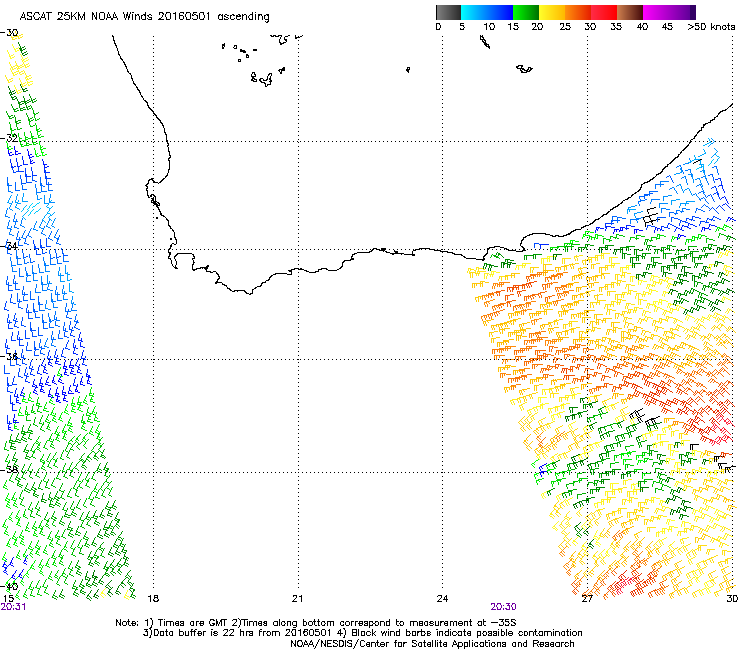Click the longitude label '21'
Viewport: 740px width, 650px height.
coord(297,599)
